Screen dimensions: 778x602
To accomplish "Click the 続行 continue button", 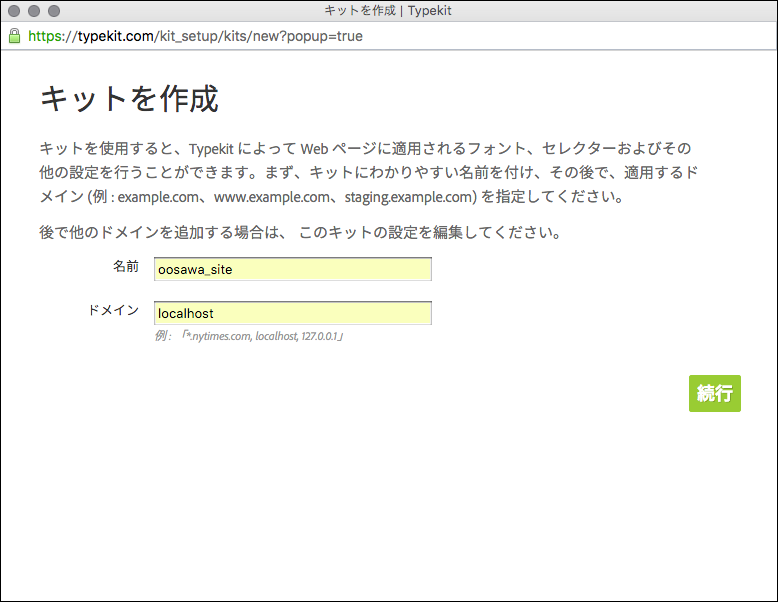I will (x=714, y=393).
